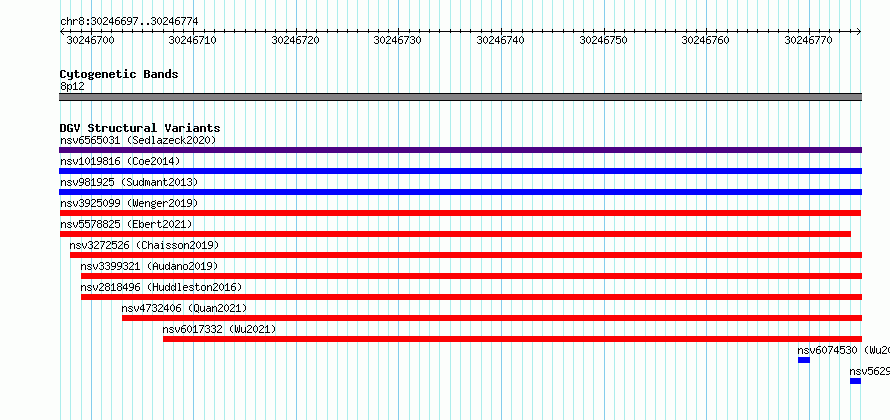Open the nsv3925099 (Wenger2019) label
Viewport: 890px width, 420px height.
(x=129, y=203)
